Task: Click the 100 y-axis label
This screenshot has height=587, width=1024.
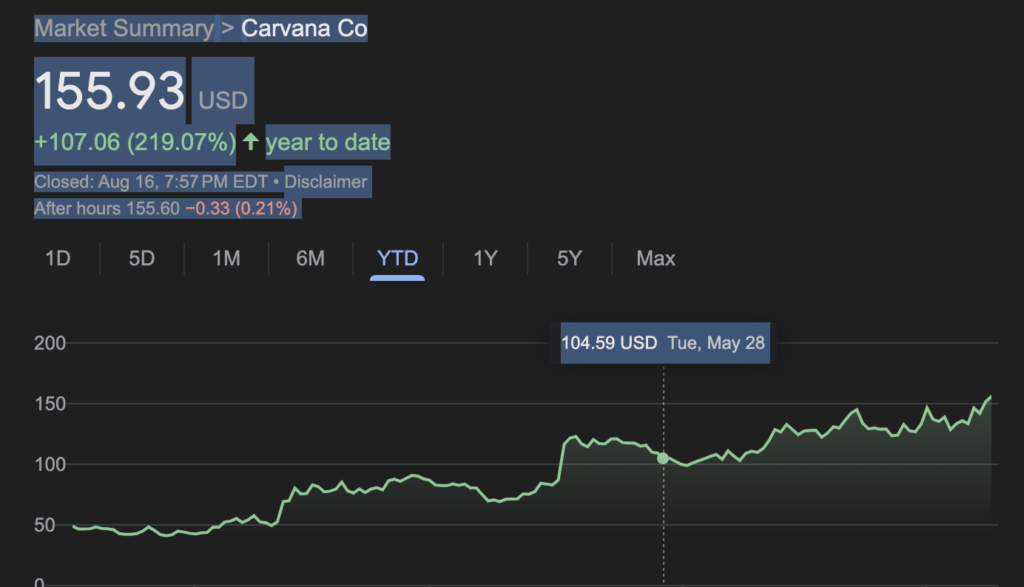Action: (50, 465)
